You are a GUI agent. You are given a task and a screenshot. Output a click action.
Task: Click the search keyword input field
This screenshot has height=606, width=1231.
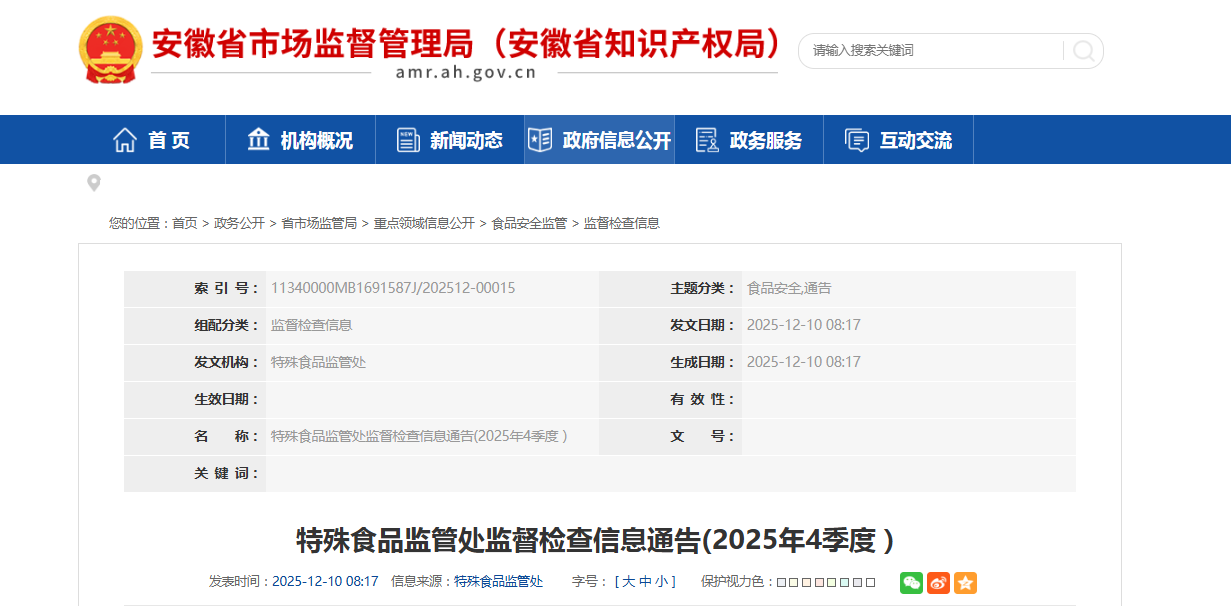click(x=930, y=51)
